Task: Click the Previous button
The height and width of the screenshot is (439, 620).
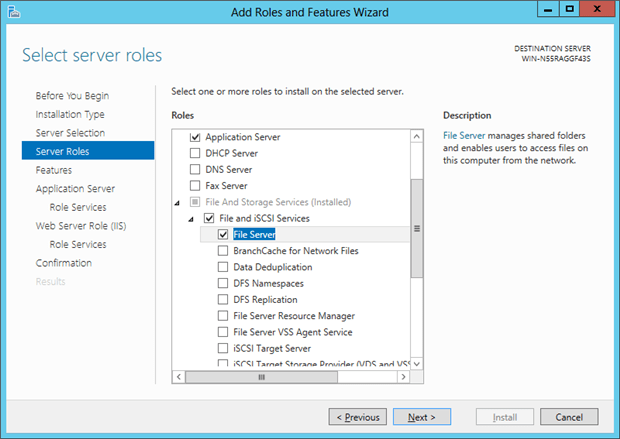Action: [x=357, y=417]
